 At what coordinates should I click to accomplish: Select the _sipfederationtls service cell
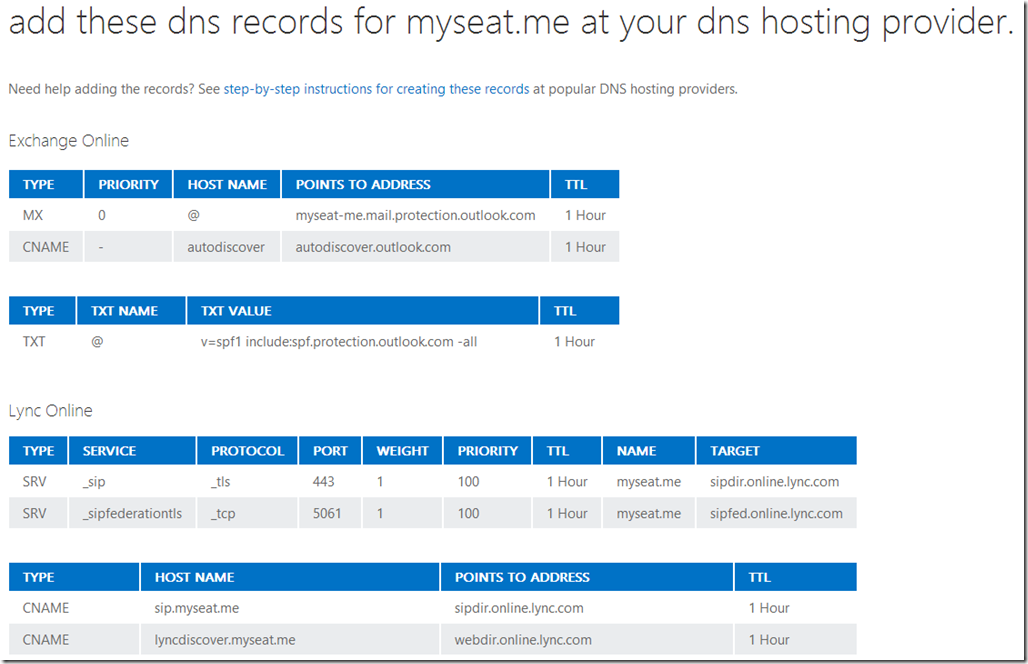point(132,513)
